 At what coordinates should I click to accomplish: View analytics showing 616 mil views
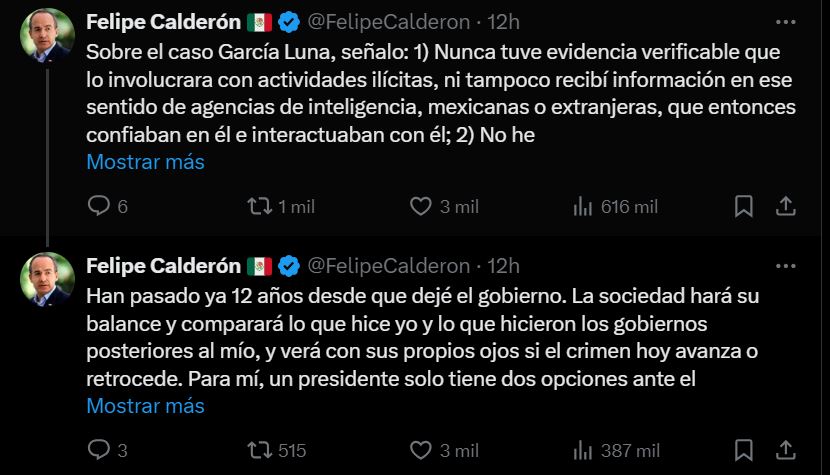[x=615, y=207]
